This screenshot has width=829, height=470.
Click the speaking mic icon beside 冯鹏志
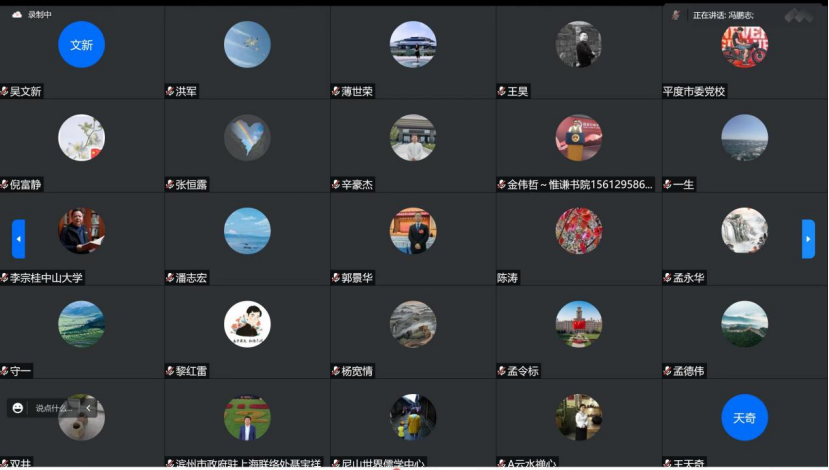(676, 15)
